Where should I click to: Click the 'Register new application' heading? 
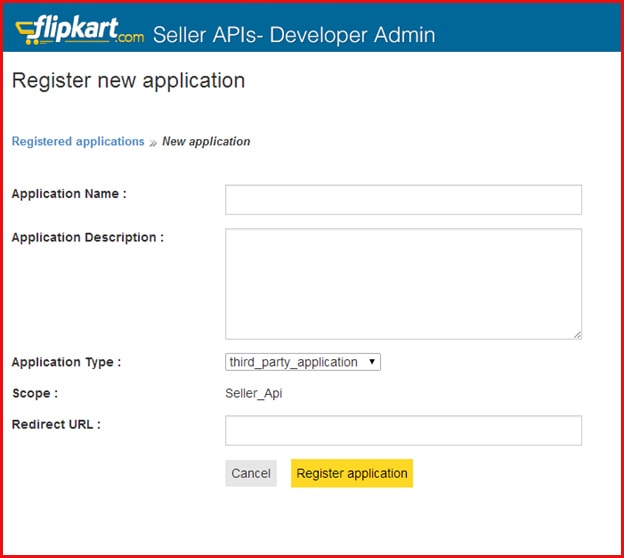(x=128, y=81)
